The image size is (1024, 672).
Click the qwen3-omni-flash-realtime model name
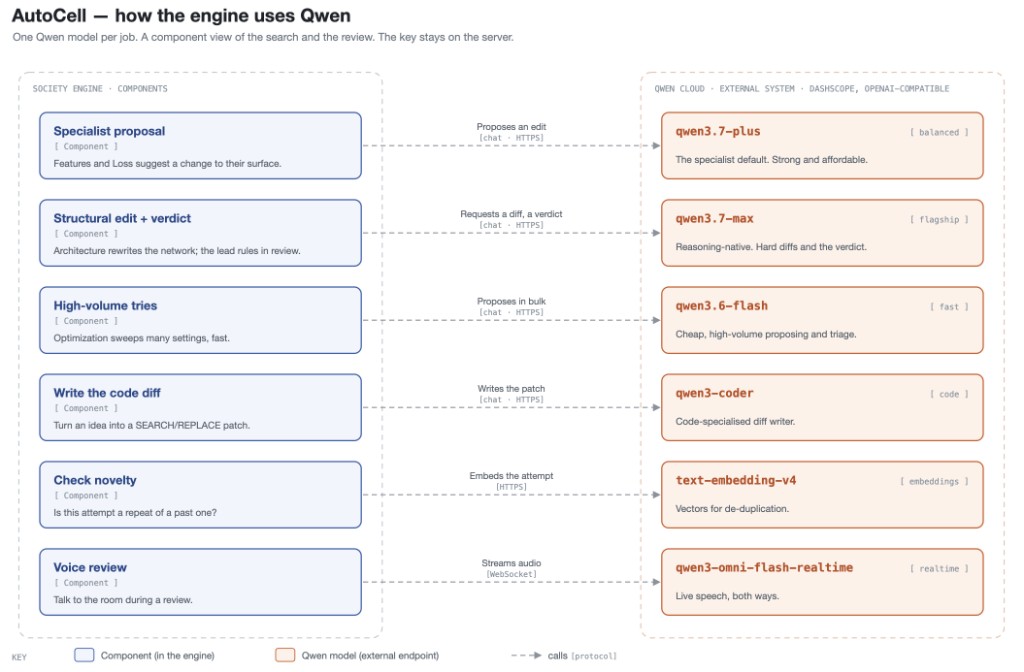[x=764, y=568]
